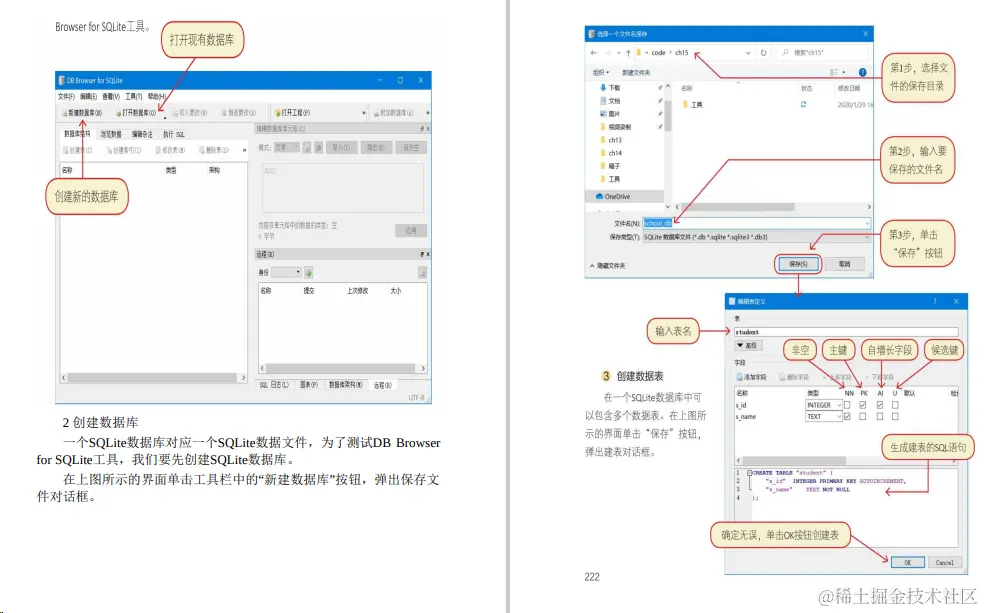Click the 创建表 icon in structure tab

pos(66,150)
